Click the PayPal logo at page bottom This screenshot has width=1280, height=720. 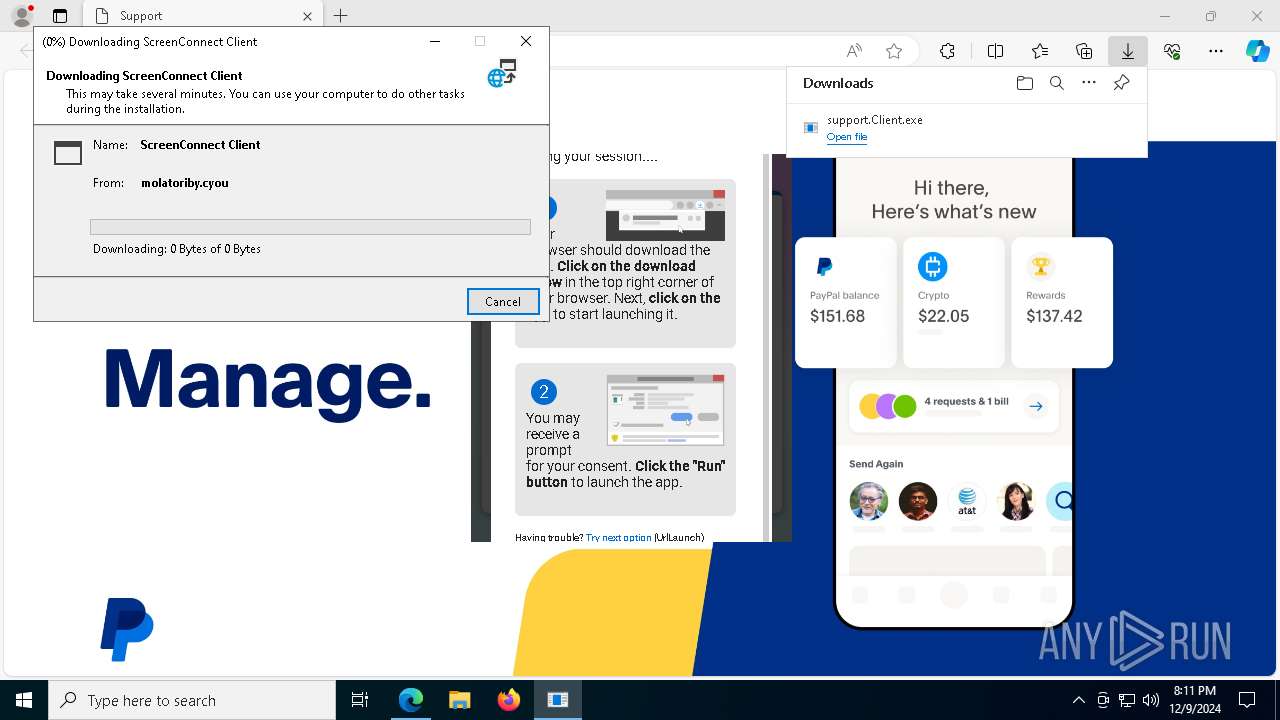click(x=127, y=629)
